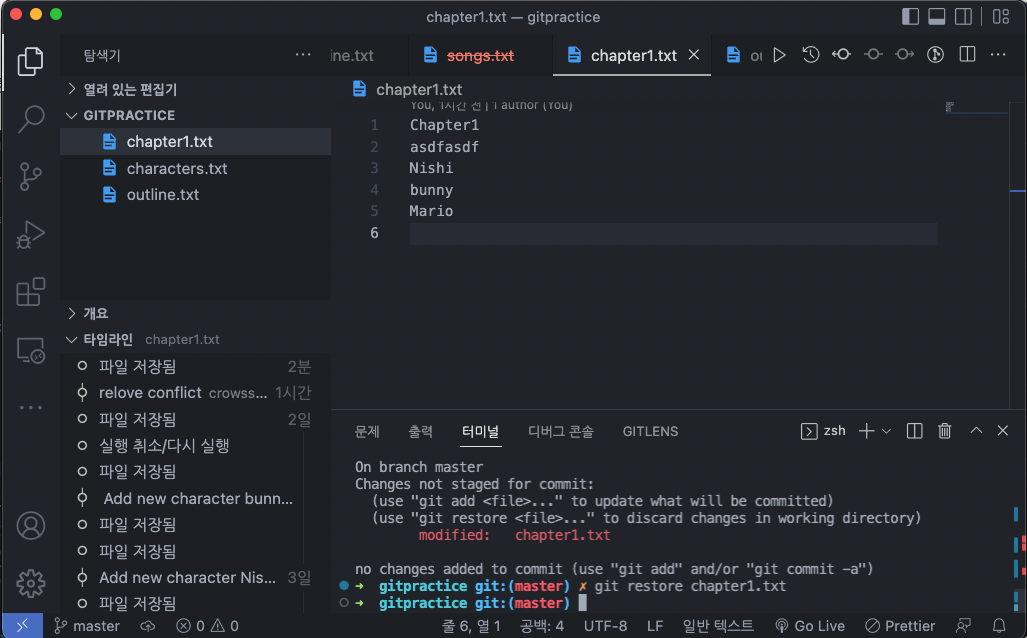1027x638 pixels.
Task: Open new terminal profile dropdown arrow
Action: 886,431
